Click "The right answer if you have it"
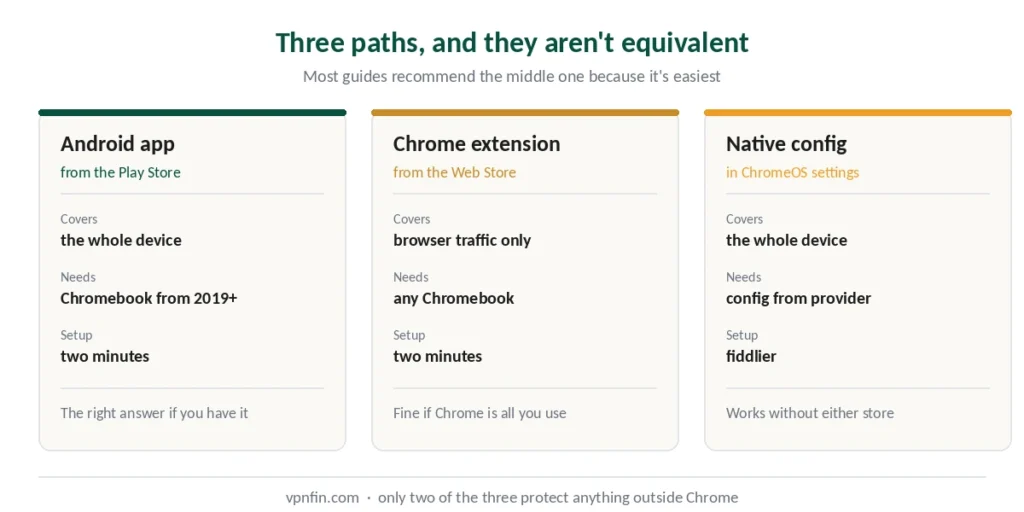 155,413
